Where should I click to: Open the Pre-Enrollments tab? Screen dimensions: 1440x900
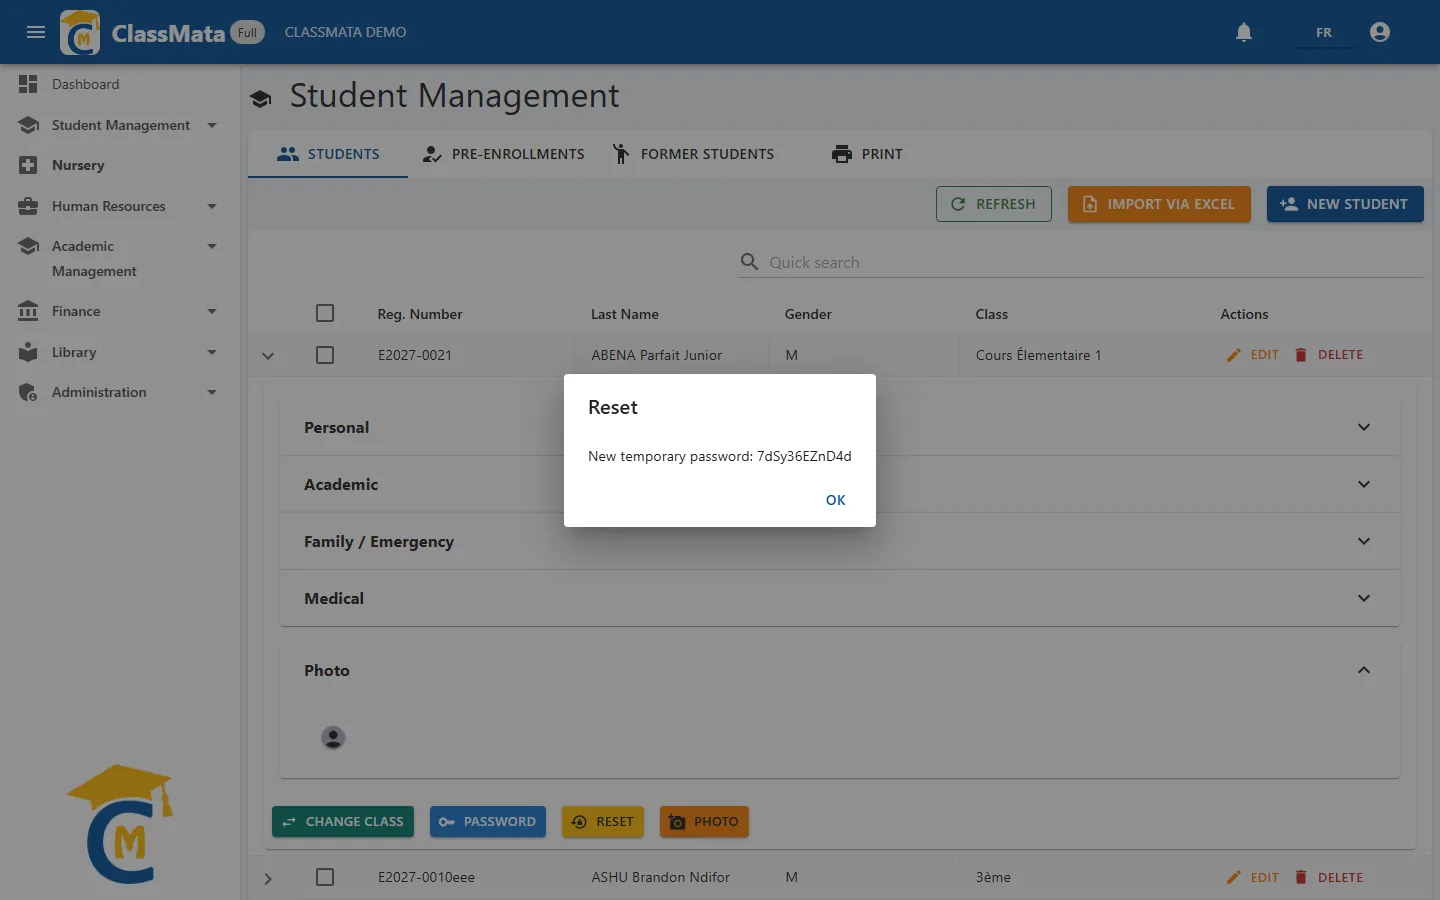click(x=503, y=154)
